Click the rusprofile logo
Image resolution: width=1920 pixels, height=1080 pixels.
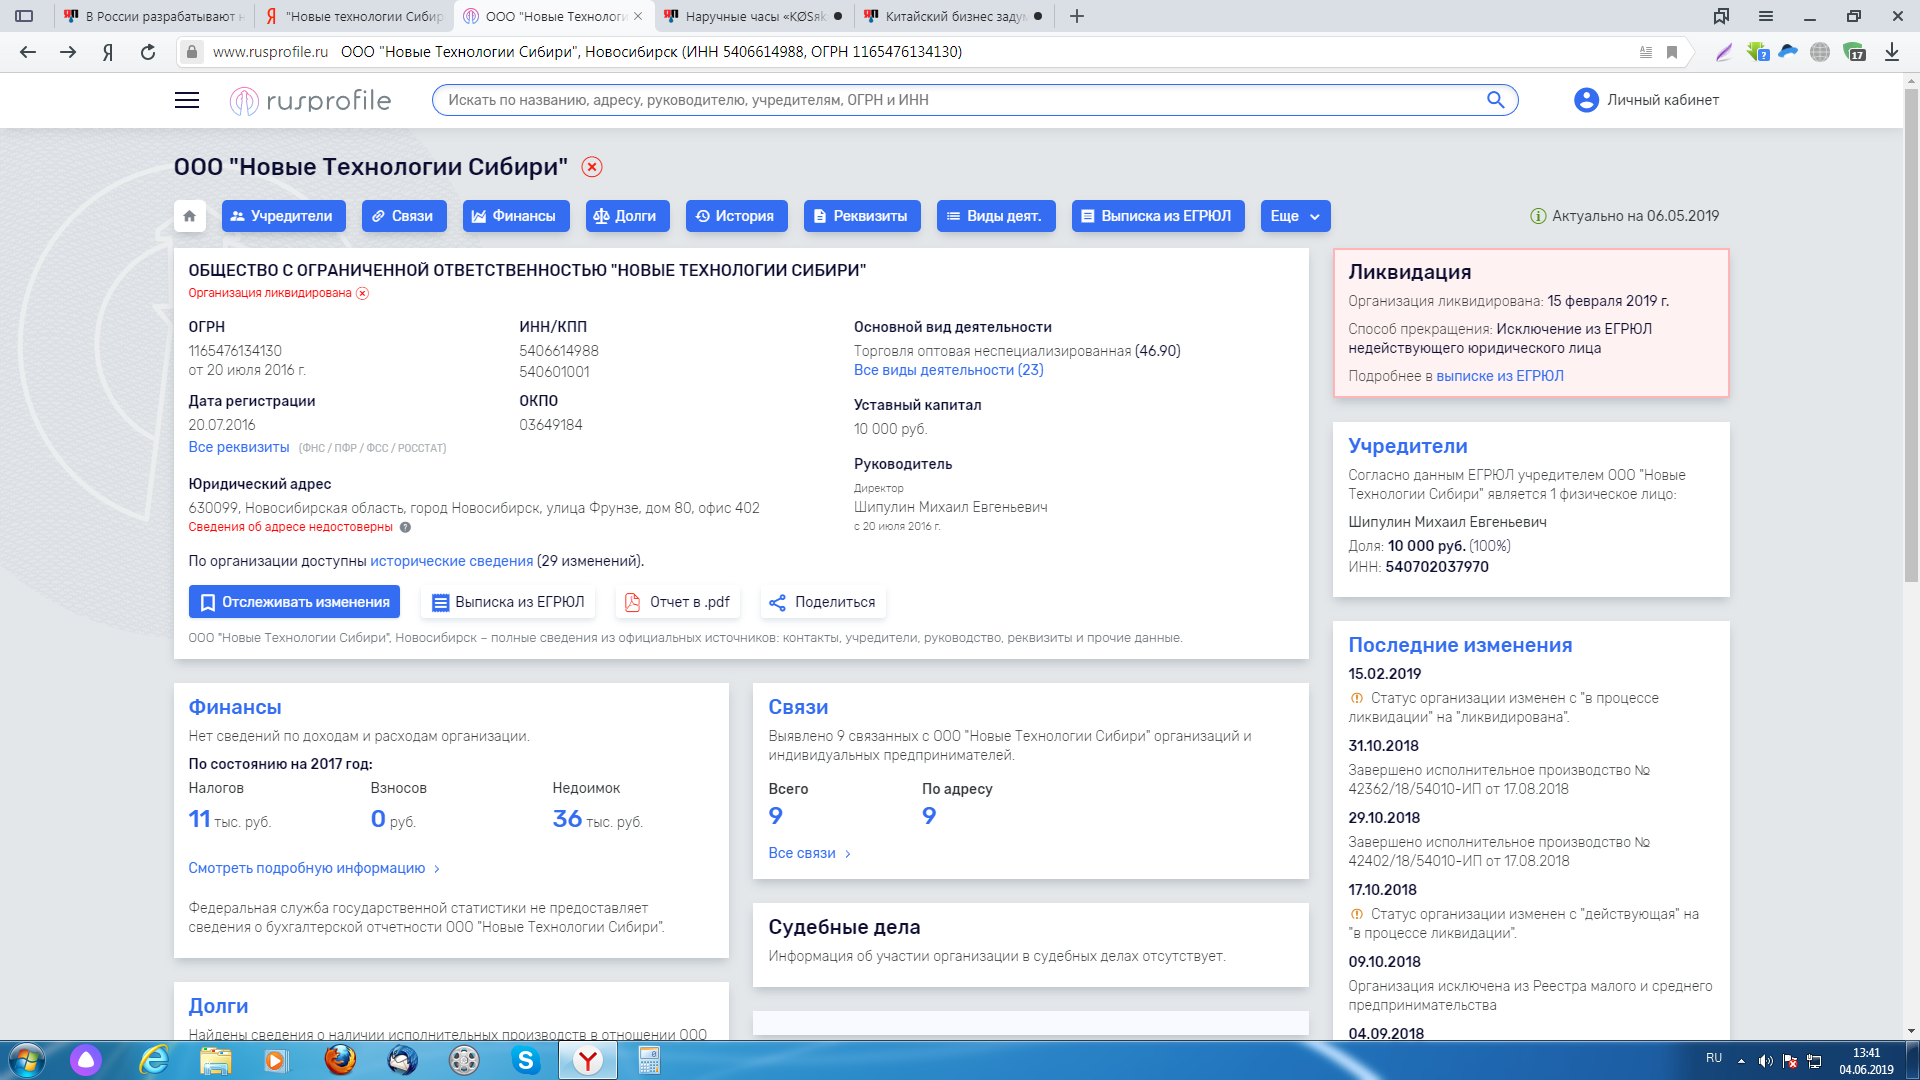pyautogui.click(x=310, y=100)
